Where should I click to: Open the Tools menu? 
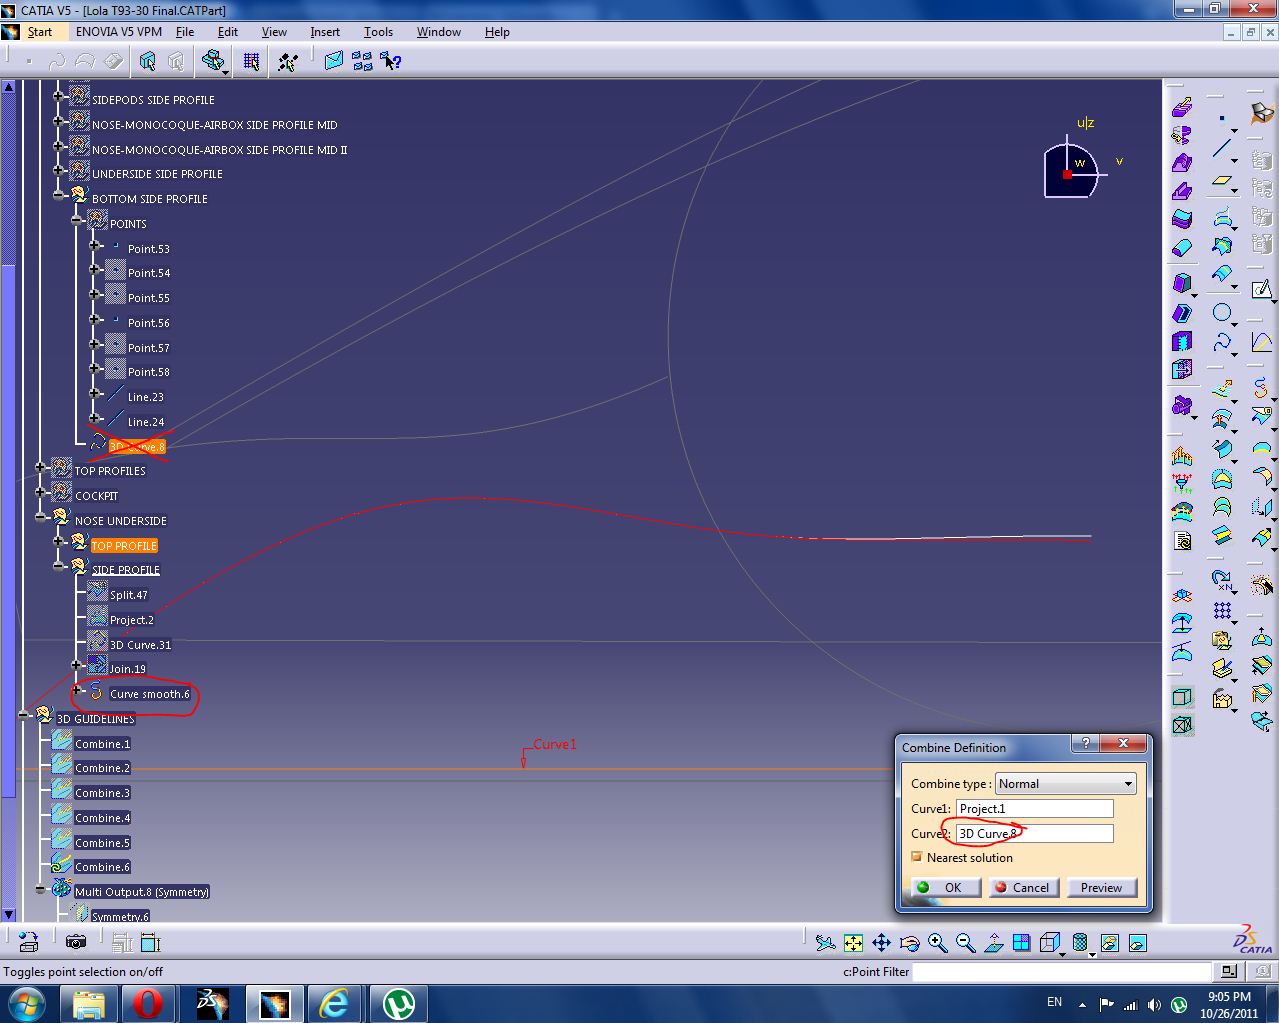click(378, 32)
